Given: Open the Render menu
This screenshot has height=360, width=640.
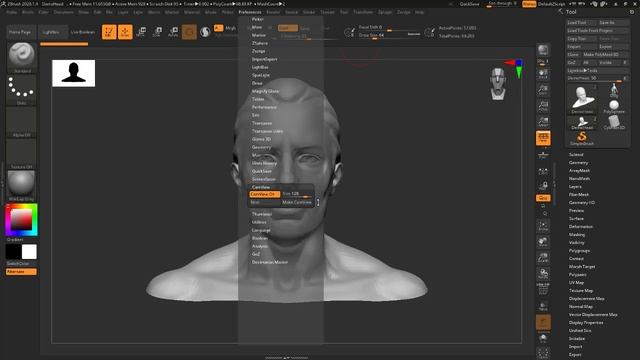Looking at the screenshot, I should [273, 12].
